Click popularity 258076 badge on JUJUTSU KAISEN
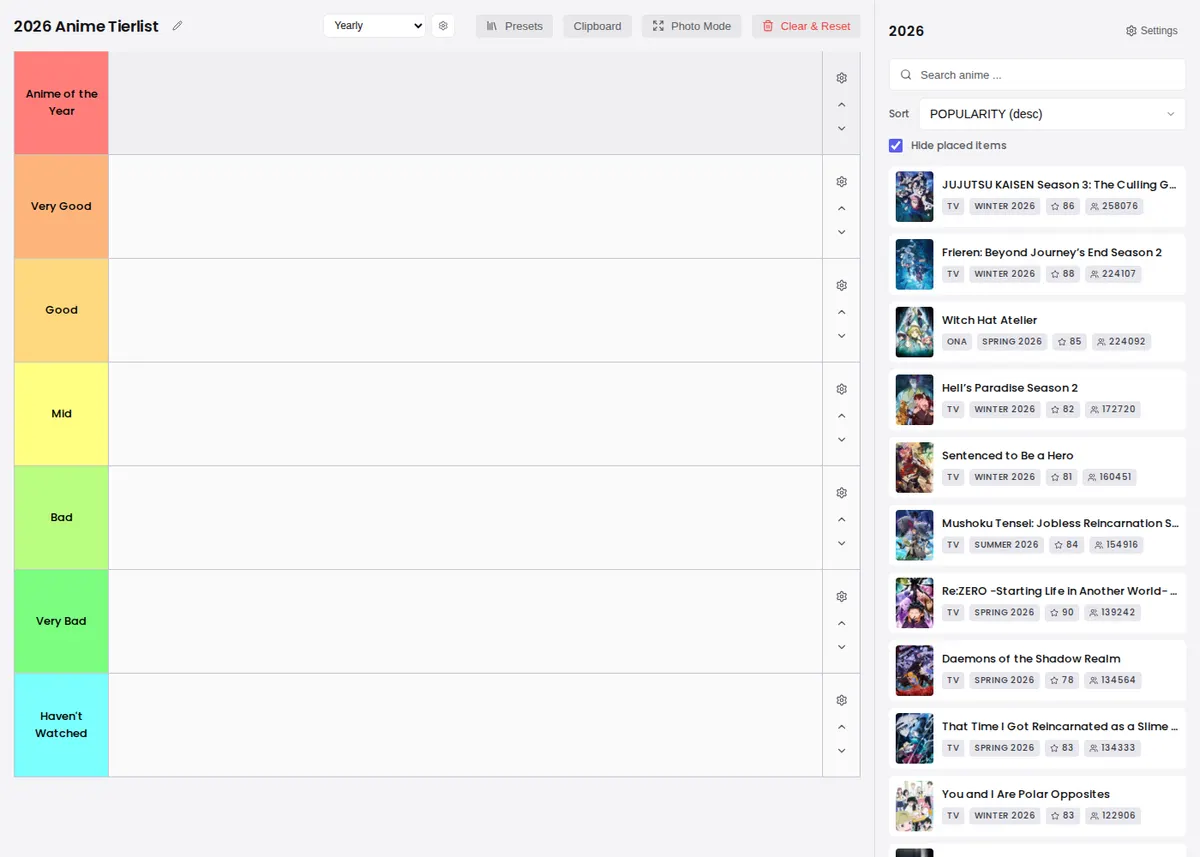Screen dimensions: 1200x857 tap(1113, 206)
